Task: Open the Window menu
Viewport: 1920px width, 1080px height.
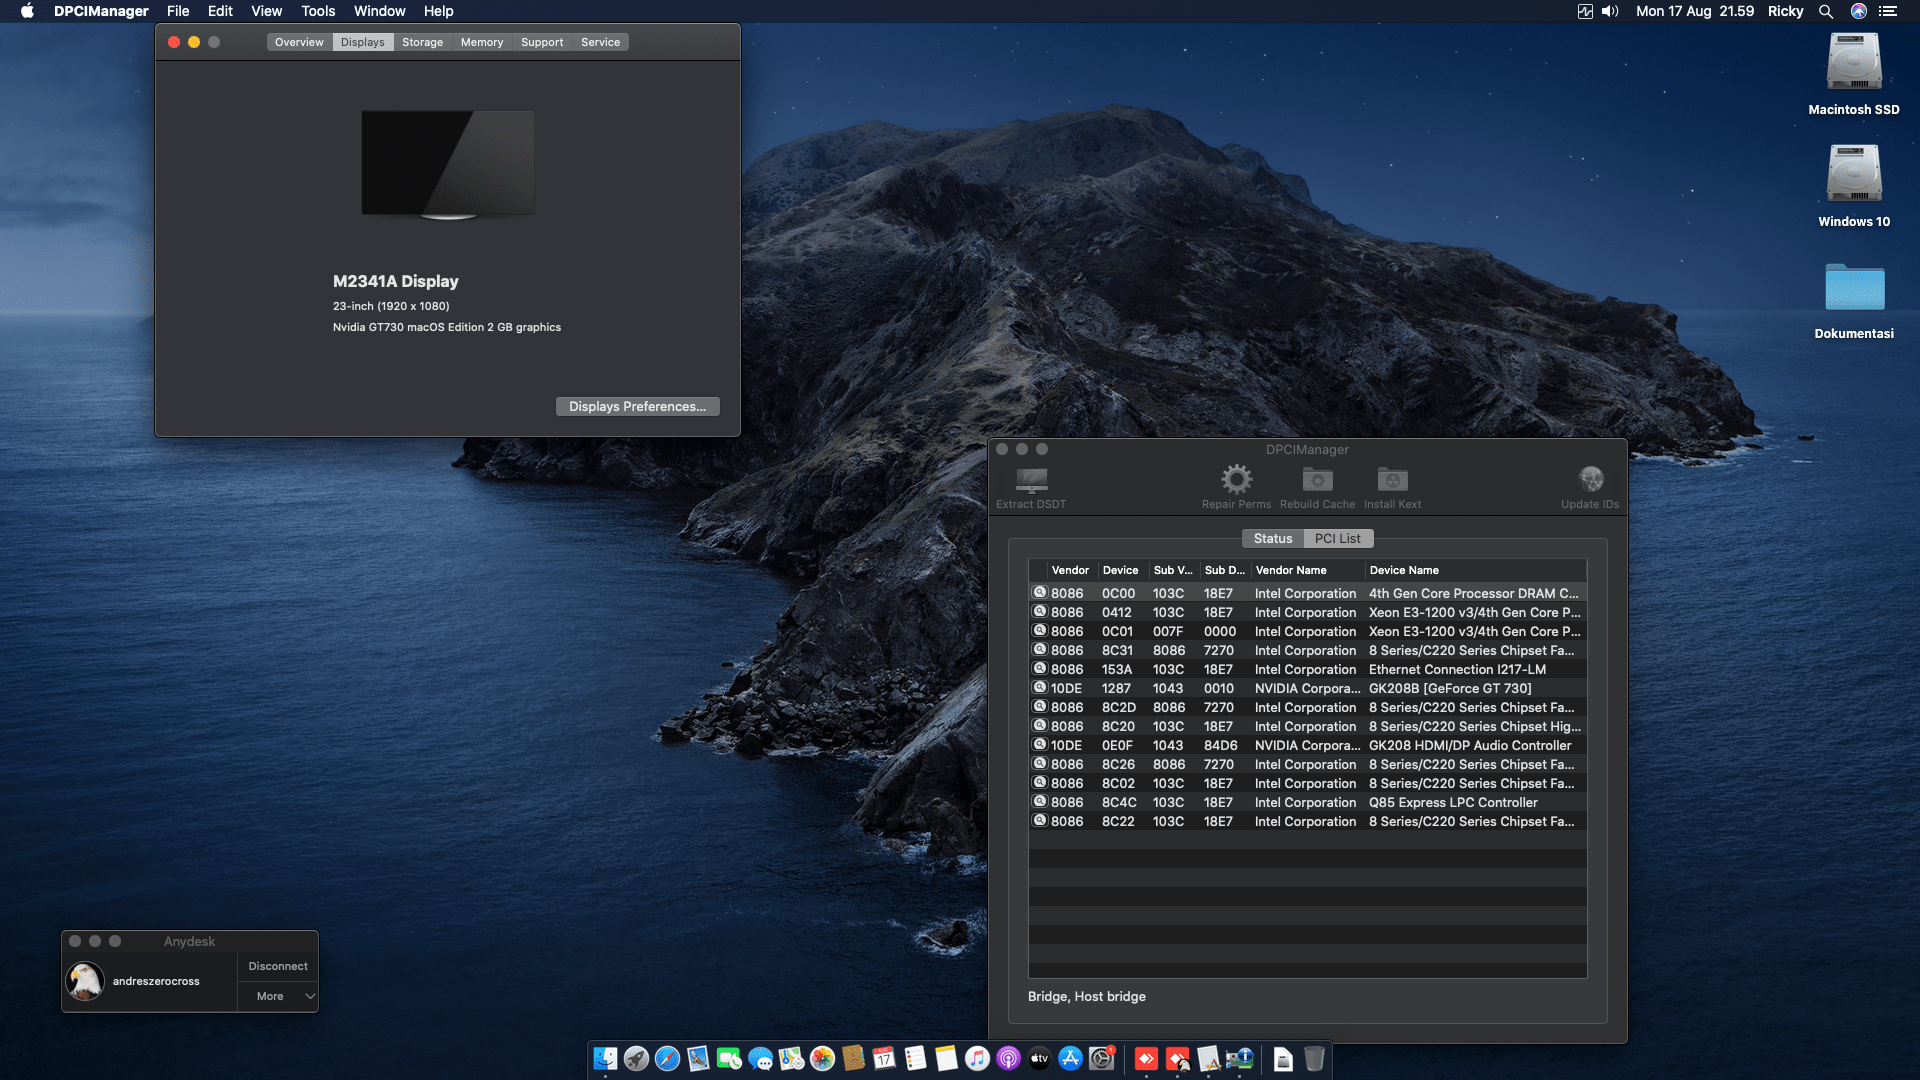Action: [379, 11]
